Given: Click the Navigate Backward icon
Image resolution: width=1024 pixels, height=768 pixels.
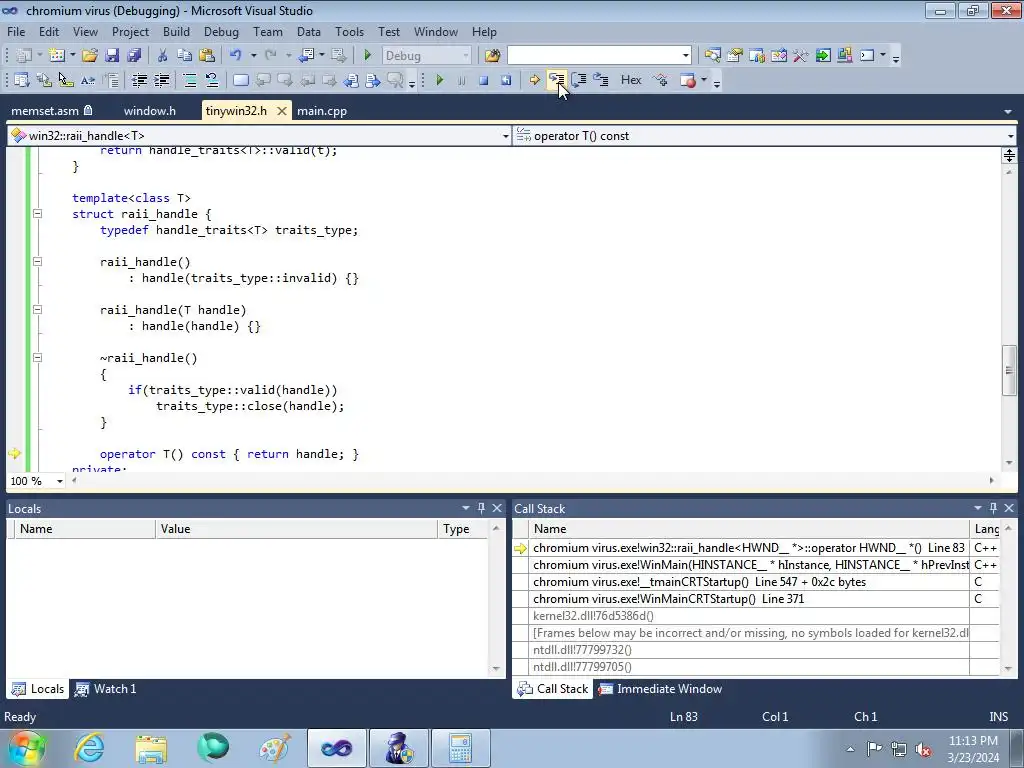Looking at the screenshot, I should [306, 56].
